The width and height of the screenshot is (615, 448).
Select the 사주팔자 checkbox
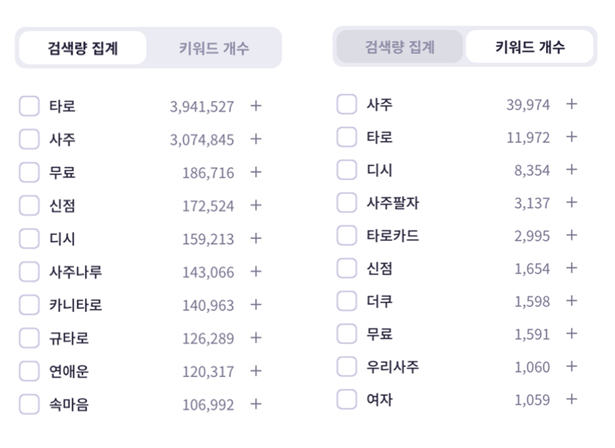[347, 203]
